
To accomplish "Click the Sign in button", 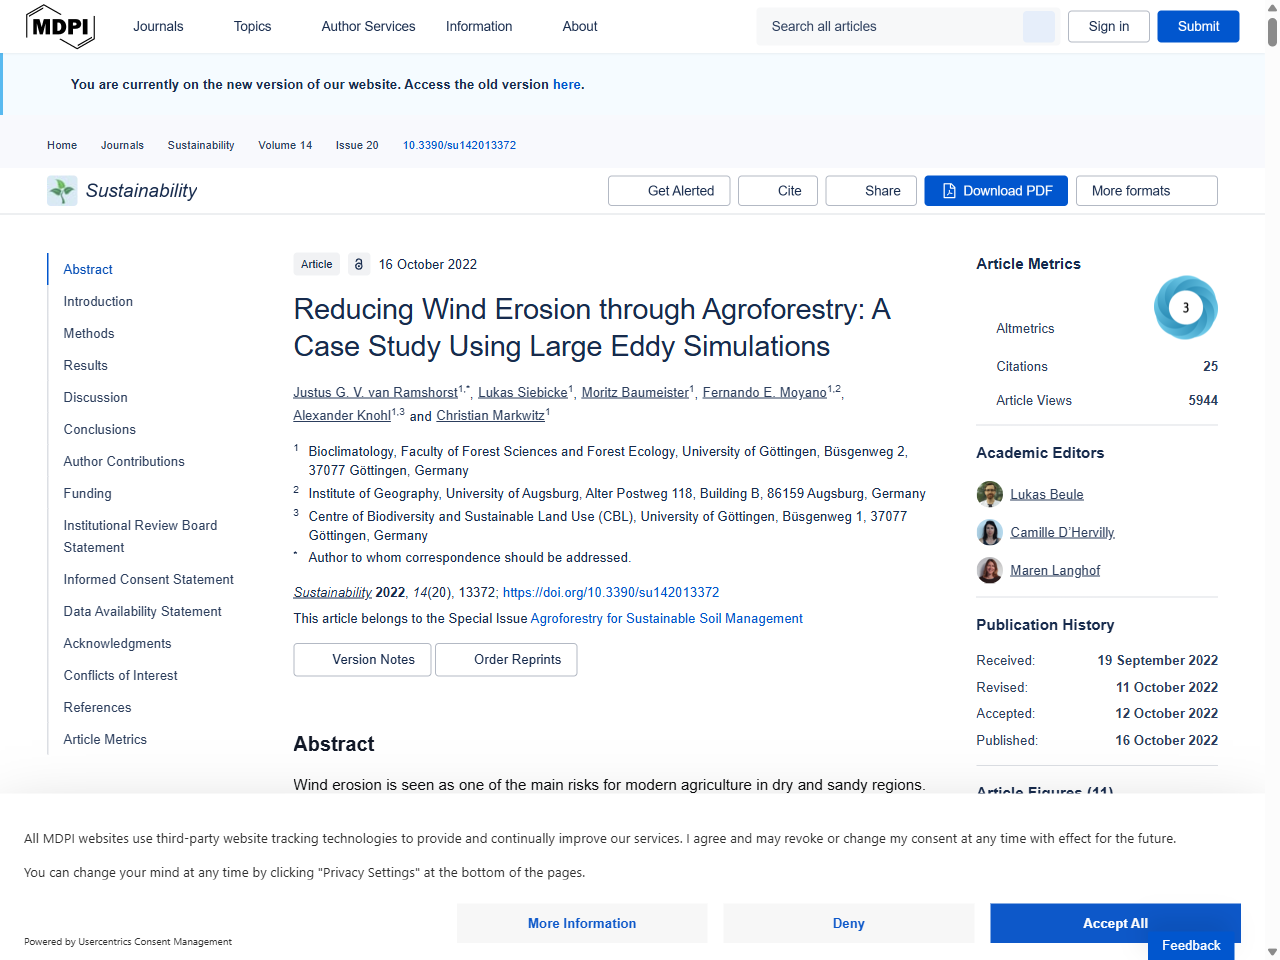I will [1109, 27].
